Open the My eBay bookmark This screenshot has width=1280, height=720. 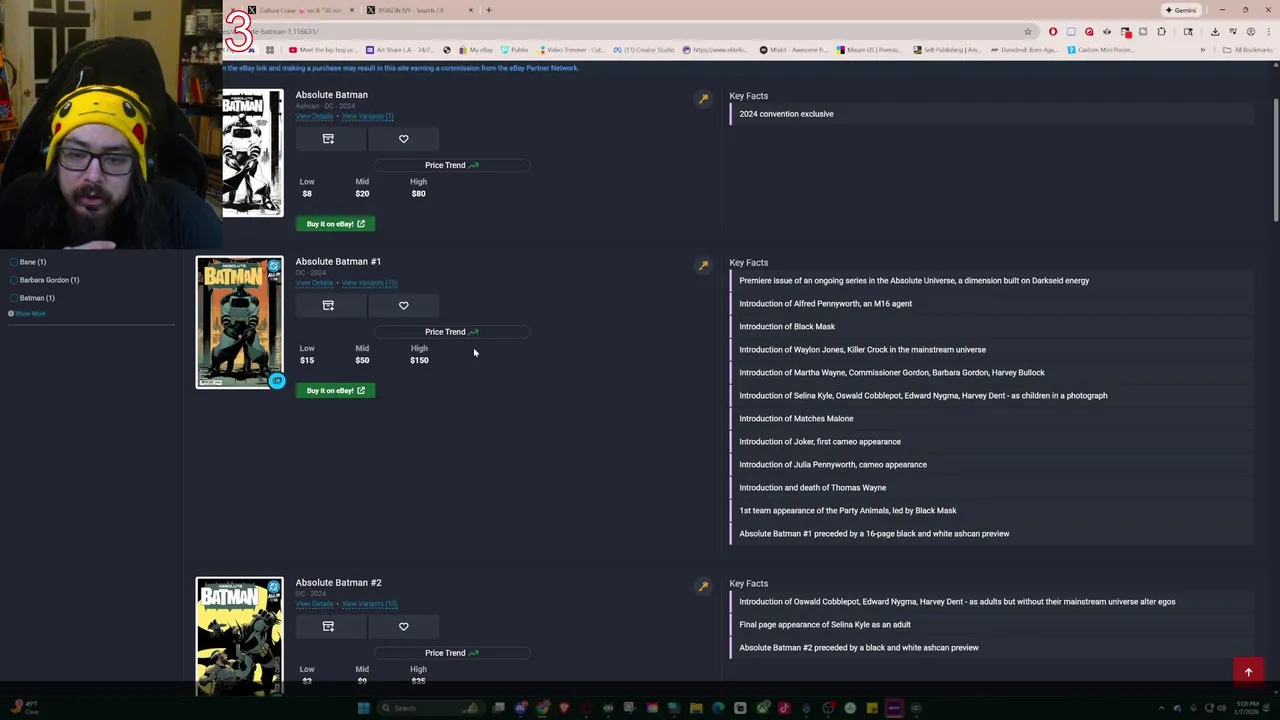coord(475,50)
